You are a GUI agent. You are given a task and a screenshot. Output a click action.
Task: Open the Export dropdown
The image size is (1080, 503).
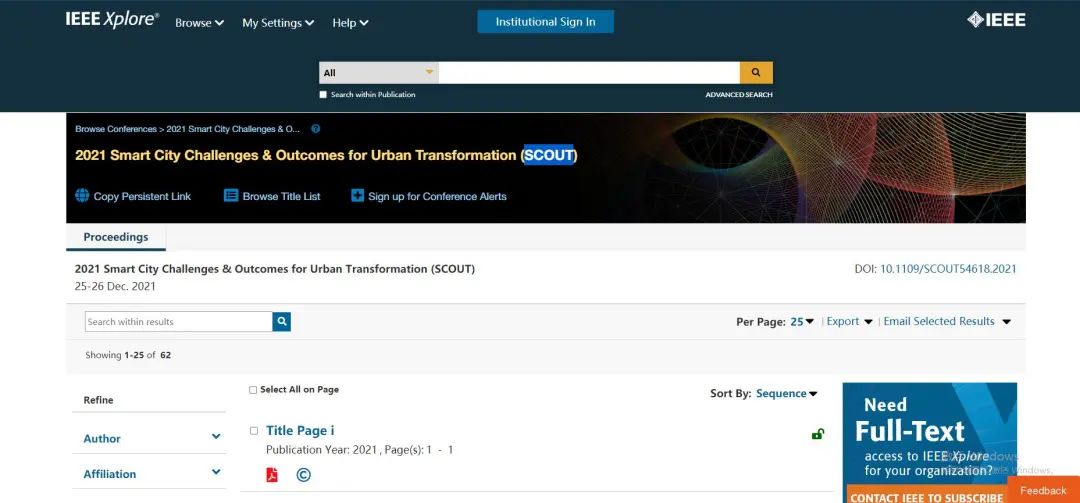click(x=849, y=321)
